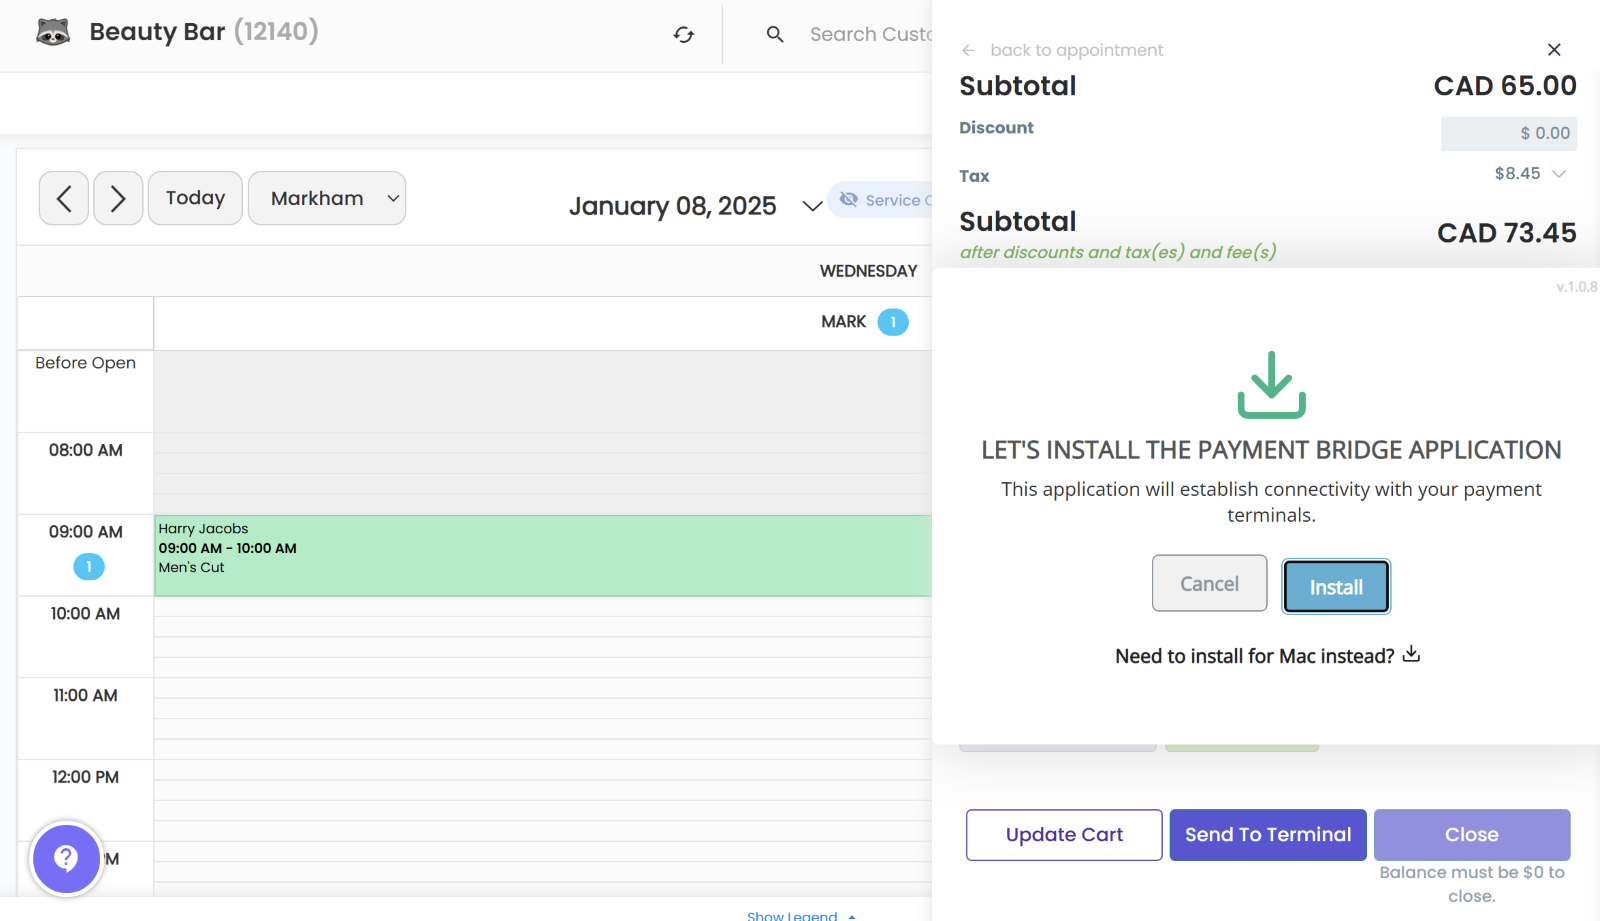Viewport: 1600px width, 921px height.
Task: Go to previous day arrow
Action: 64,198
